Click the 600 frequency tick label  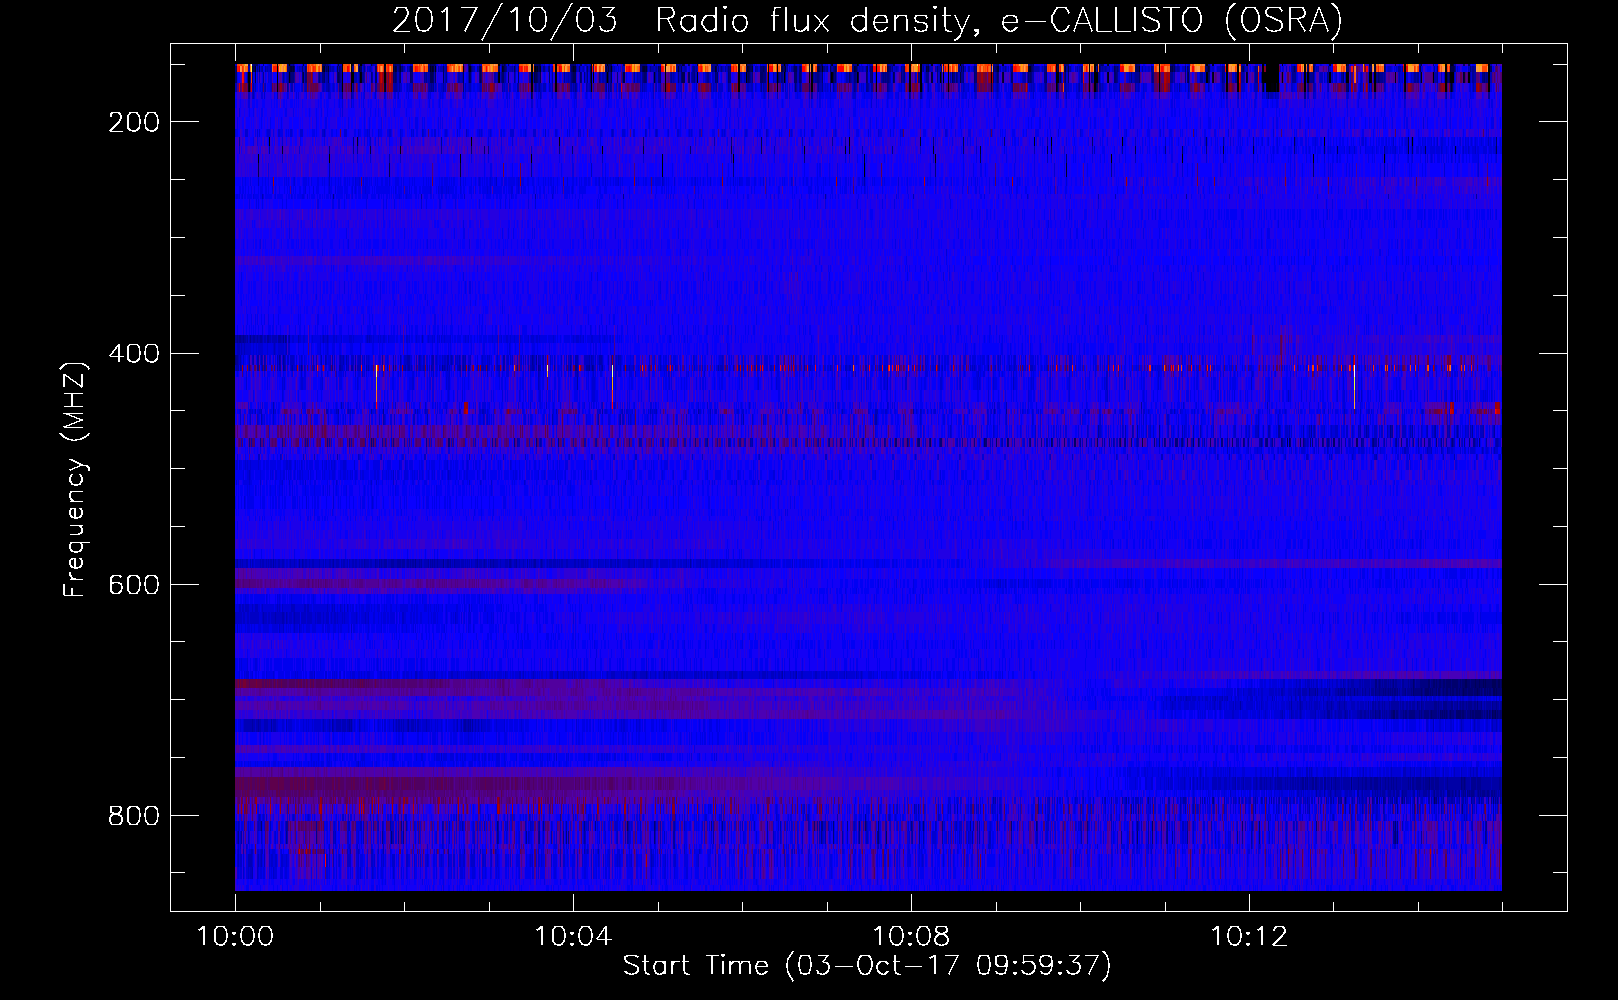pos(133,585)
